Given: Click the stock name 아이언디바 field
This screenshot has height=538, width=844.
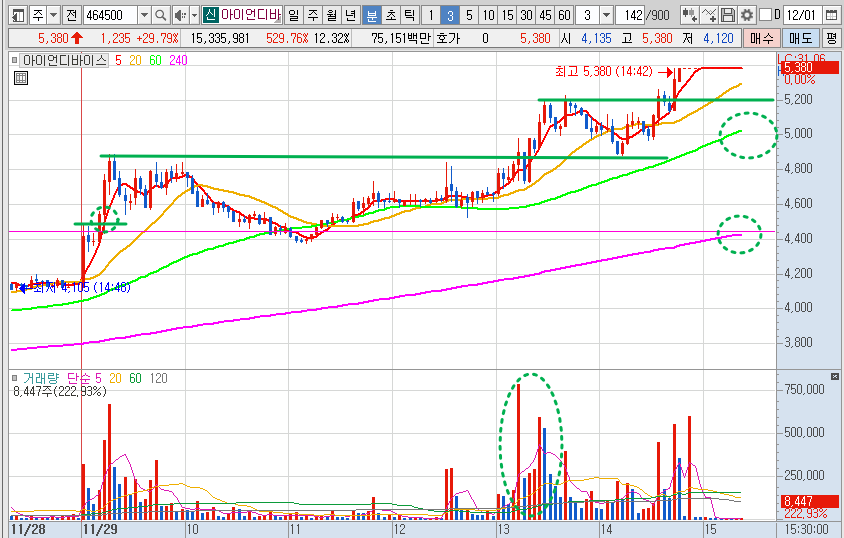Looking at the screenshot, I should coord(250,15).
